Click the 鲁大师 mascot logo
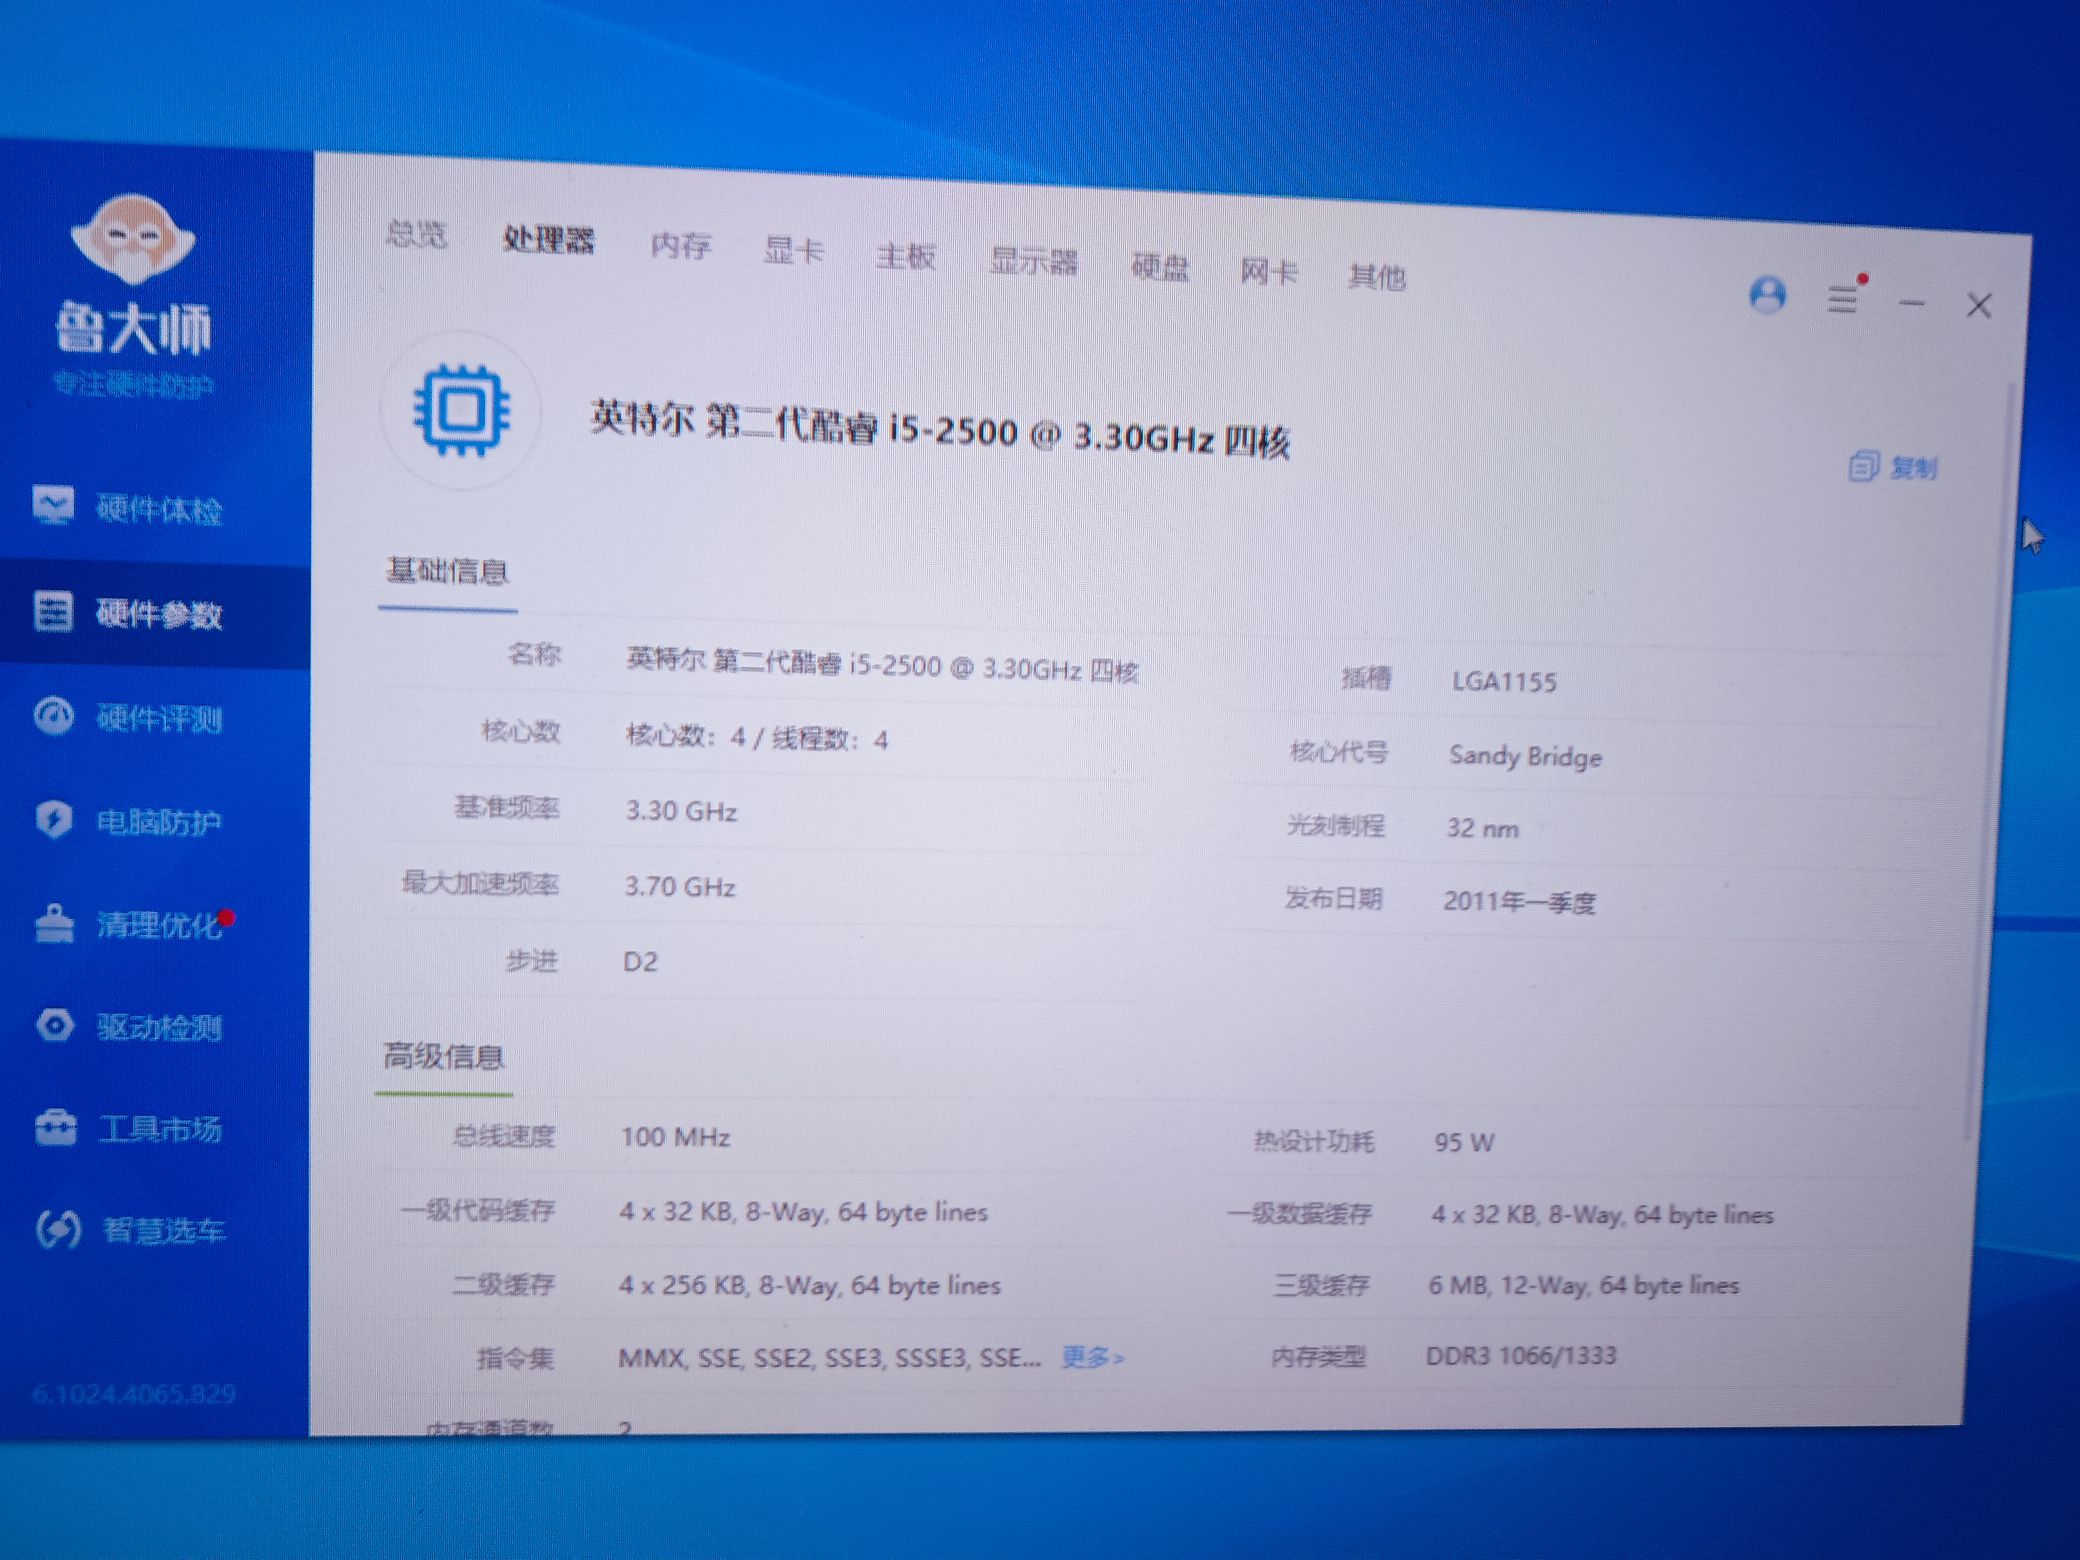This screenshot has height=1560, width=2080. click(x=133, y=240)
